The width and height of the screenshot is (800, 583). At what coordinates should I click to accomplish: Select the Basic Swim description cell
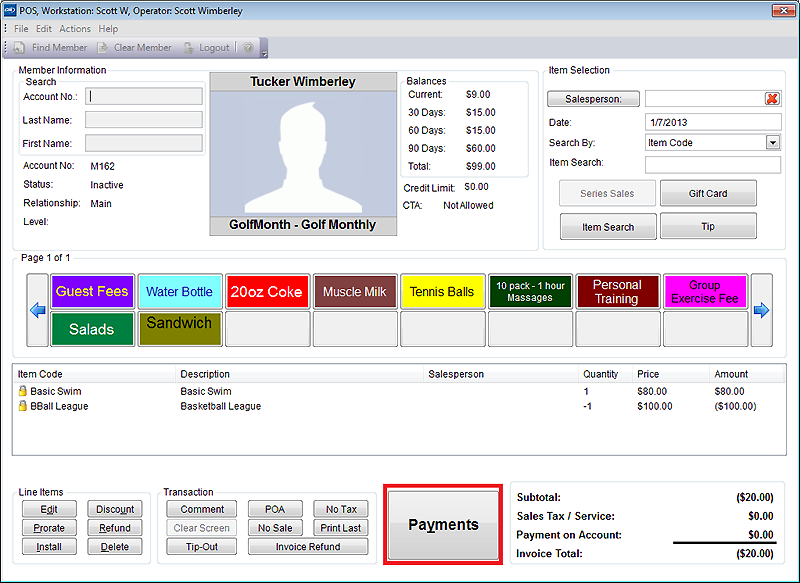(x=206, y=391)
